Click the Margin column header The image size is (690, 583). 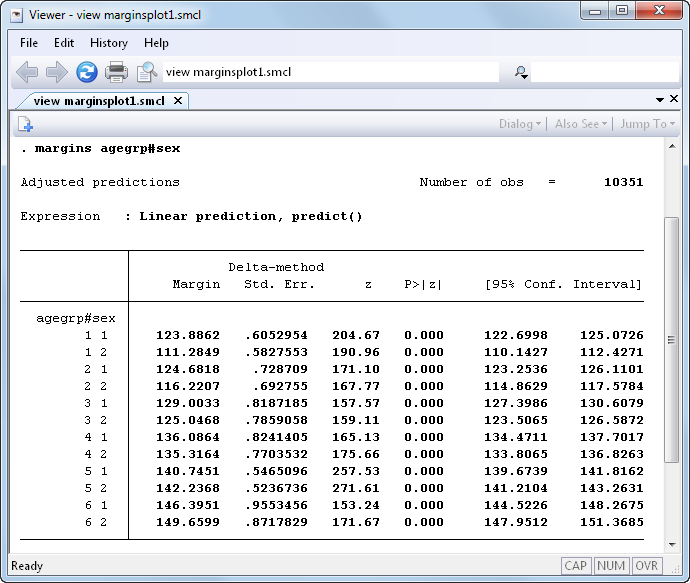coord(196,284)
